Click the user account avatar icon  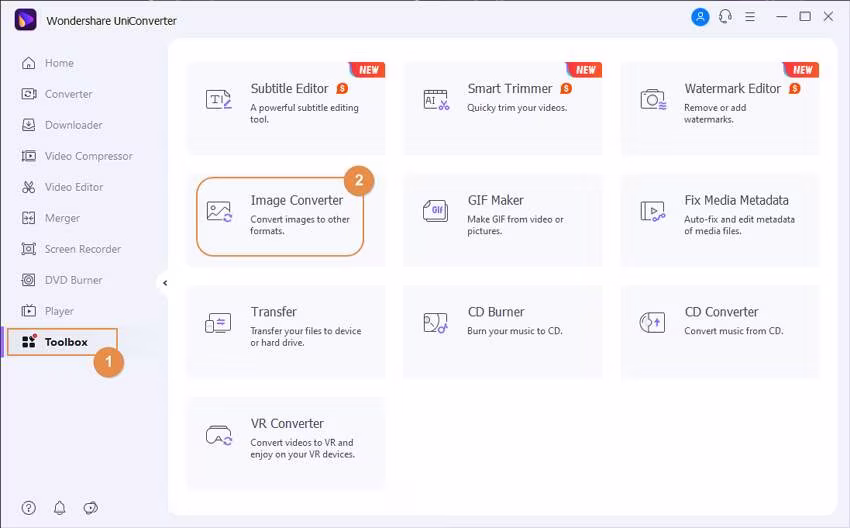point(700,17)
